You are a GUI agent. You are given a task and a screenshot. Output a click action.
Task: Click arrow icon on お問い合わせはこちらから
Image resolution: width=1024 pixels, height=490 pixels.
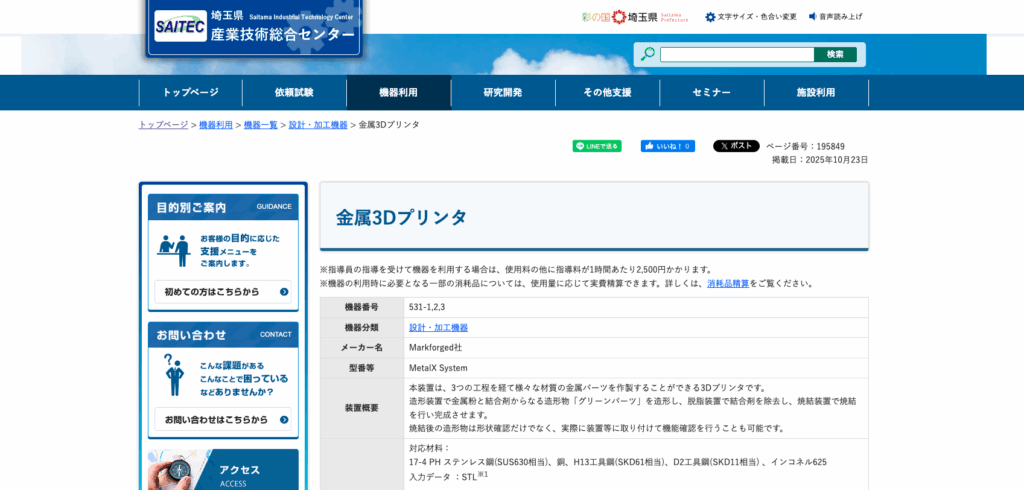(x=284, y=419)
